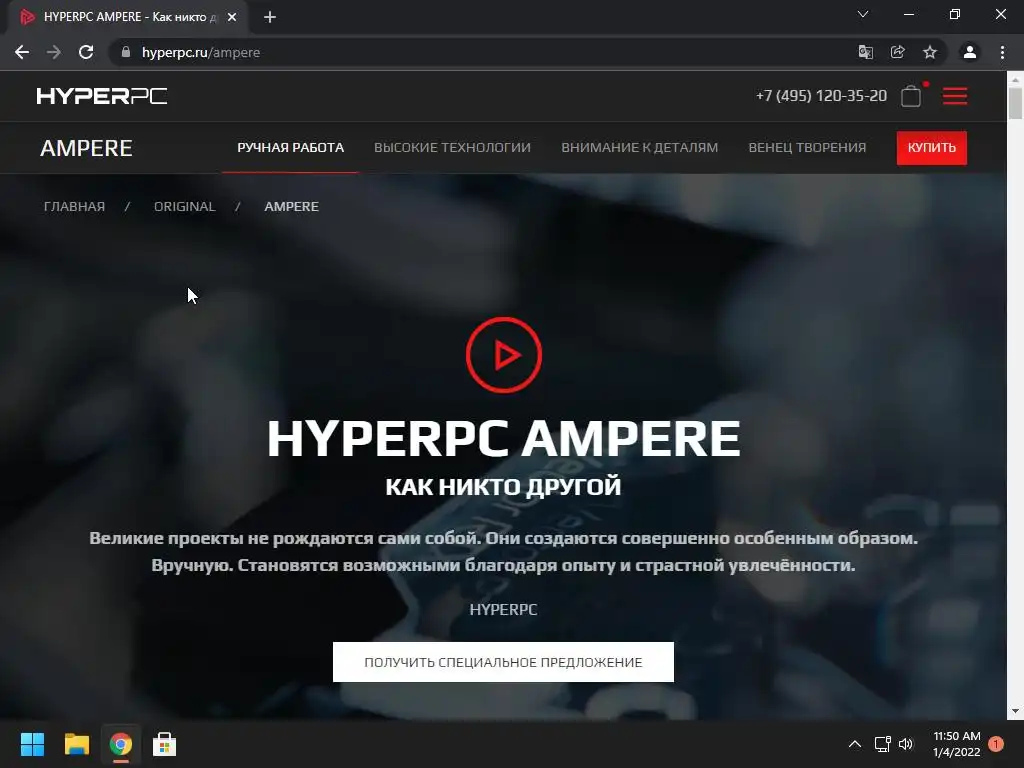This screenshot has height=768, width=1024.
Task: Click the page vertical scrollbar thumb
Action: (x=1016, y=103)
